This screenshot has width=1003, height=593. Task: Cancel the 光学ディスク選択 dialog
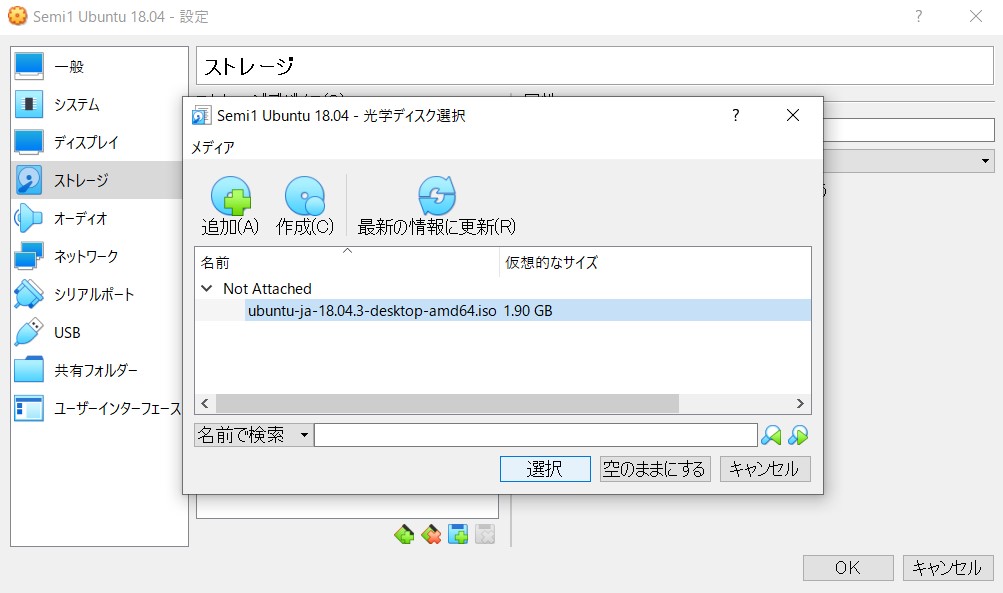point(765,469)
